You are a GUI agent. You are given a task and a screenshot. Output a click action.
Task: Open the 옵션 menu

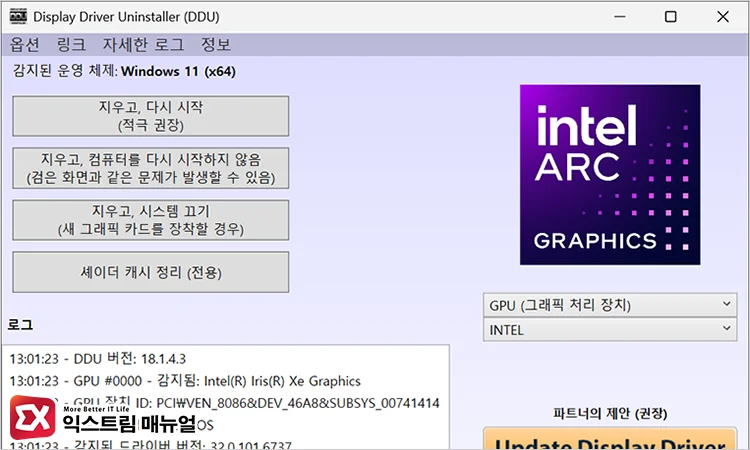pos(24,44)
